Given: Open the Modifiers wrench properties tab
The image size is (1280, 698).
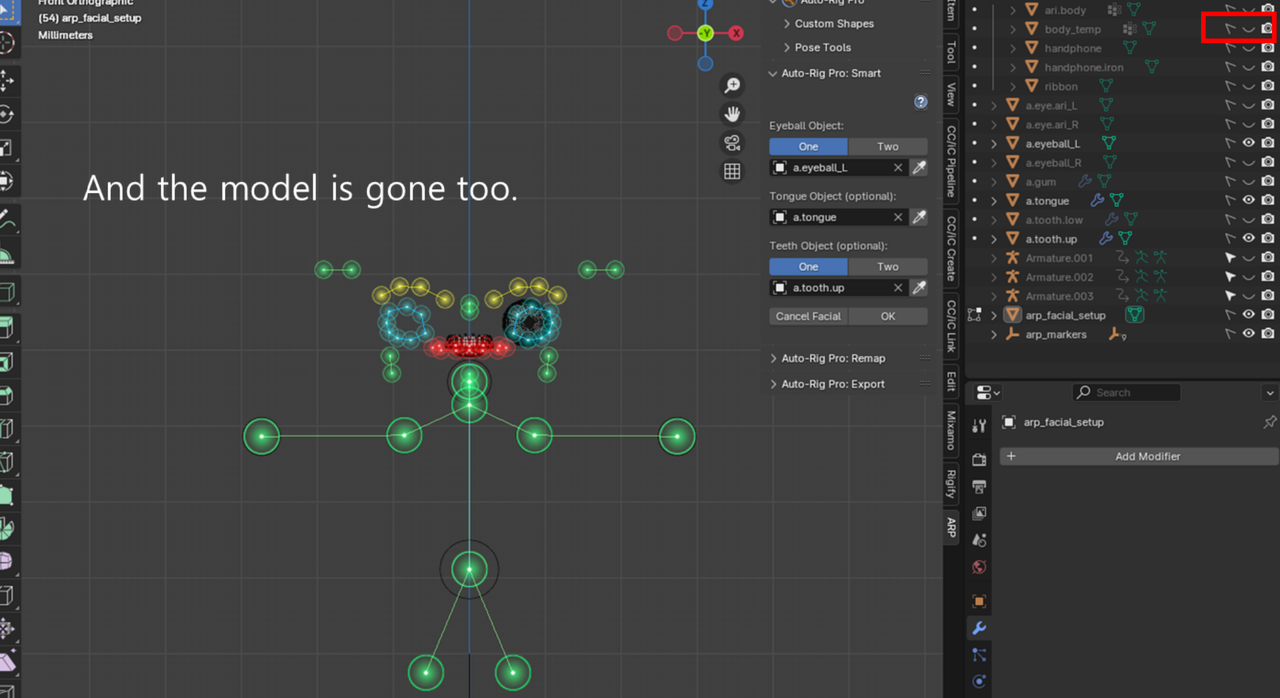Looking at the screenshot, I should click(x=979, y=628).
